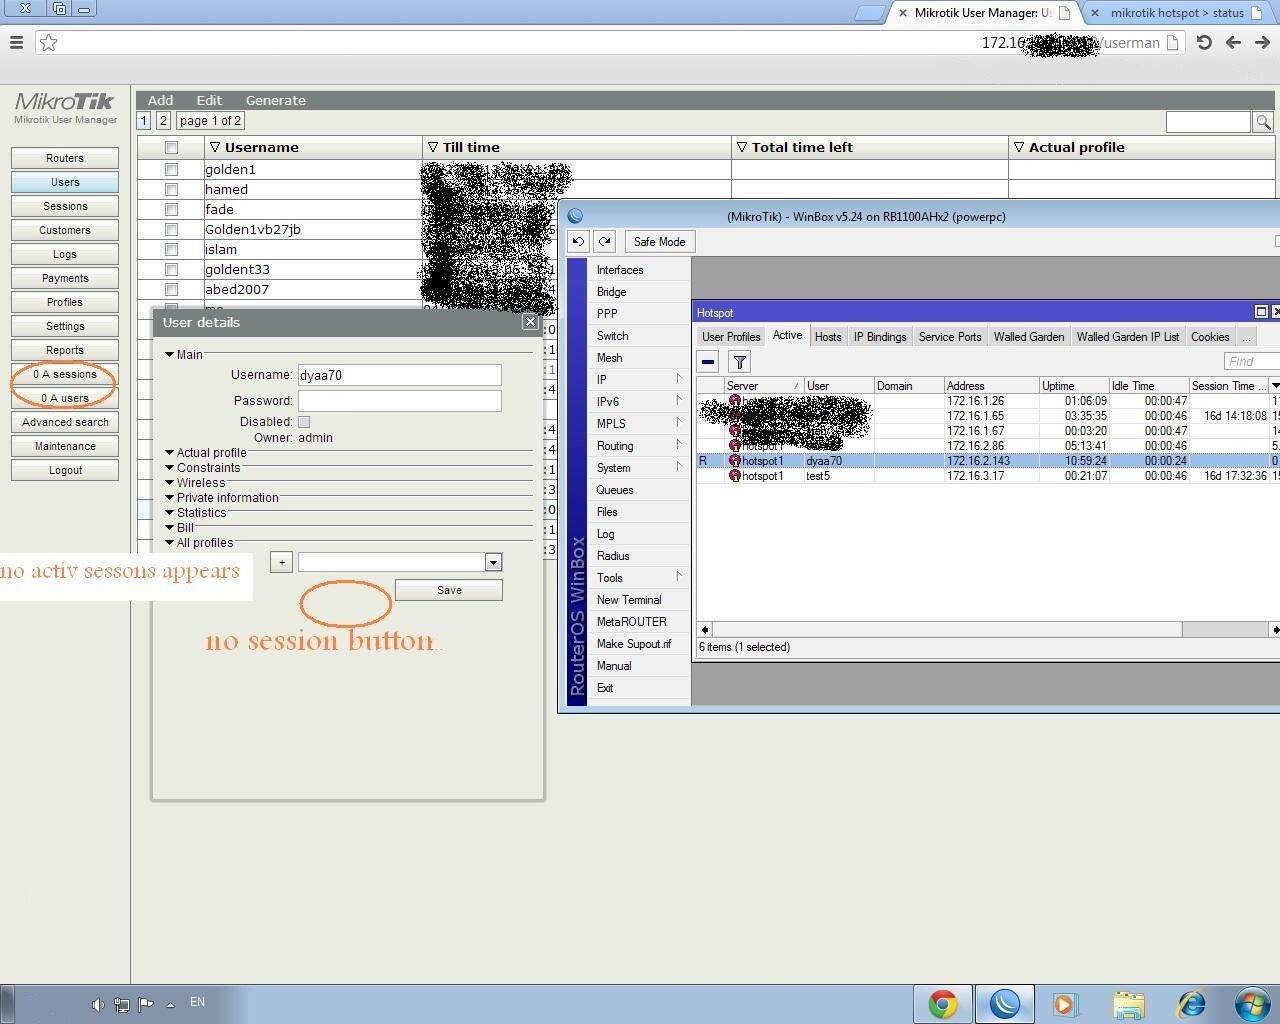1280x1024 pixels.
Task: Click the hotspot1 icon in test5 row
Action: coord(735,476)
